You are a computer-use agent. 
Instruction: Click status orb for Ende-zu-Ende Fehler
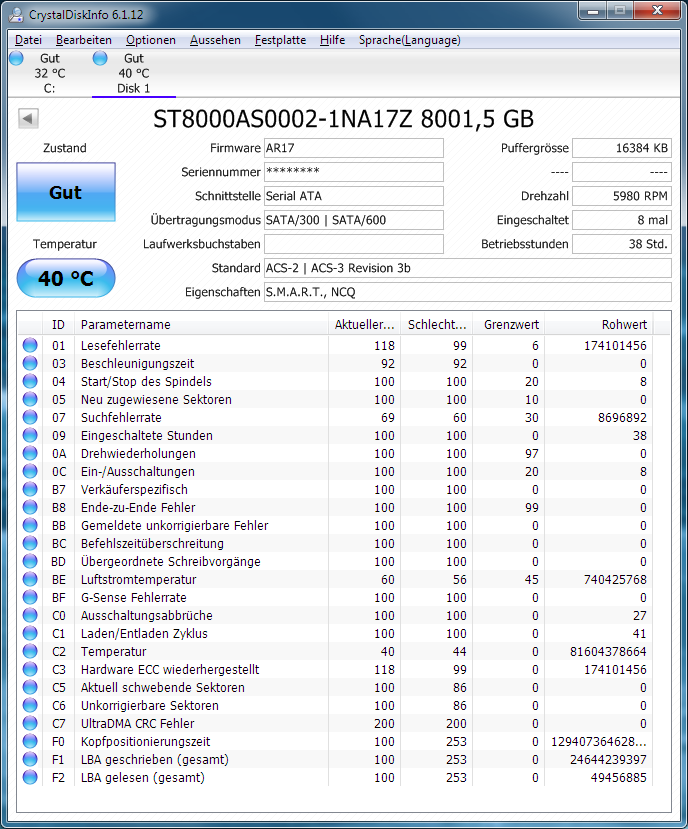pyautogui.click(x=30, y=507)
